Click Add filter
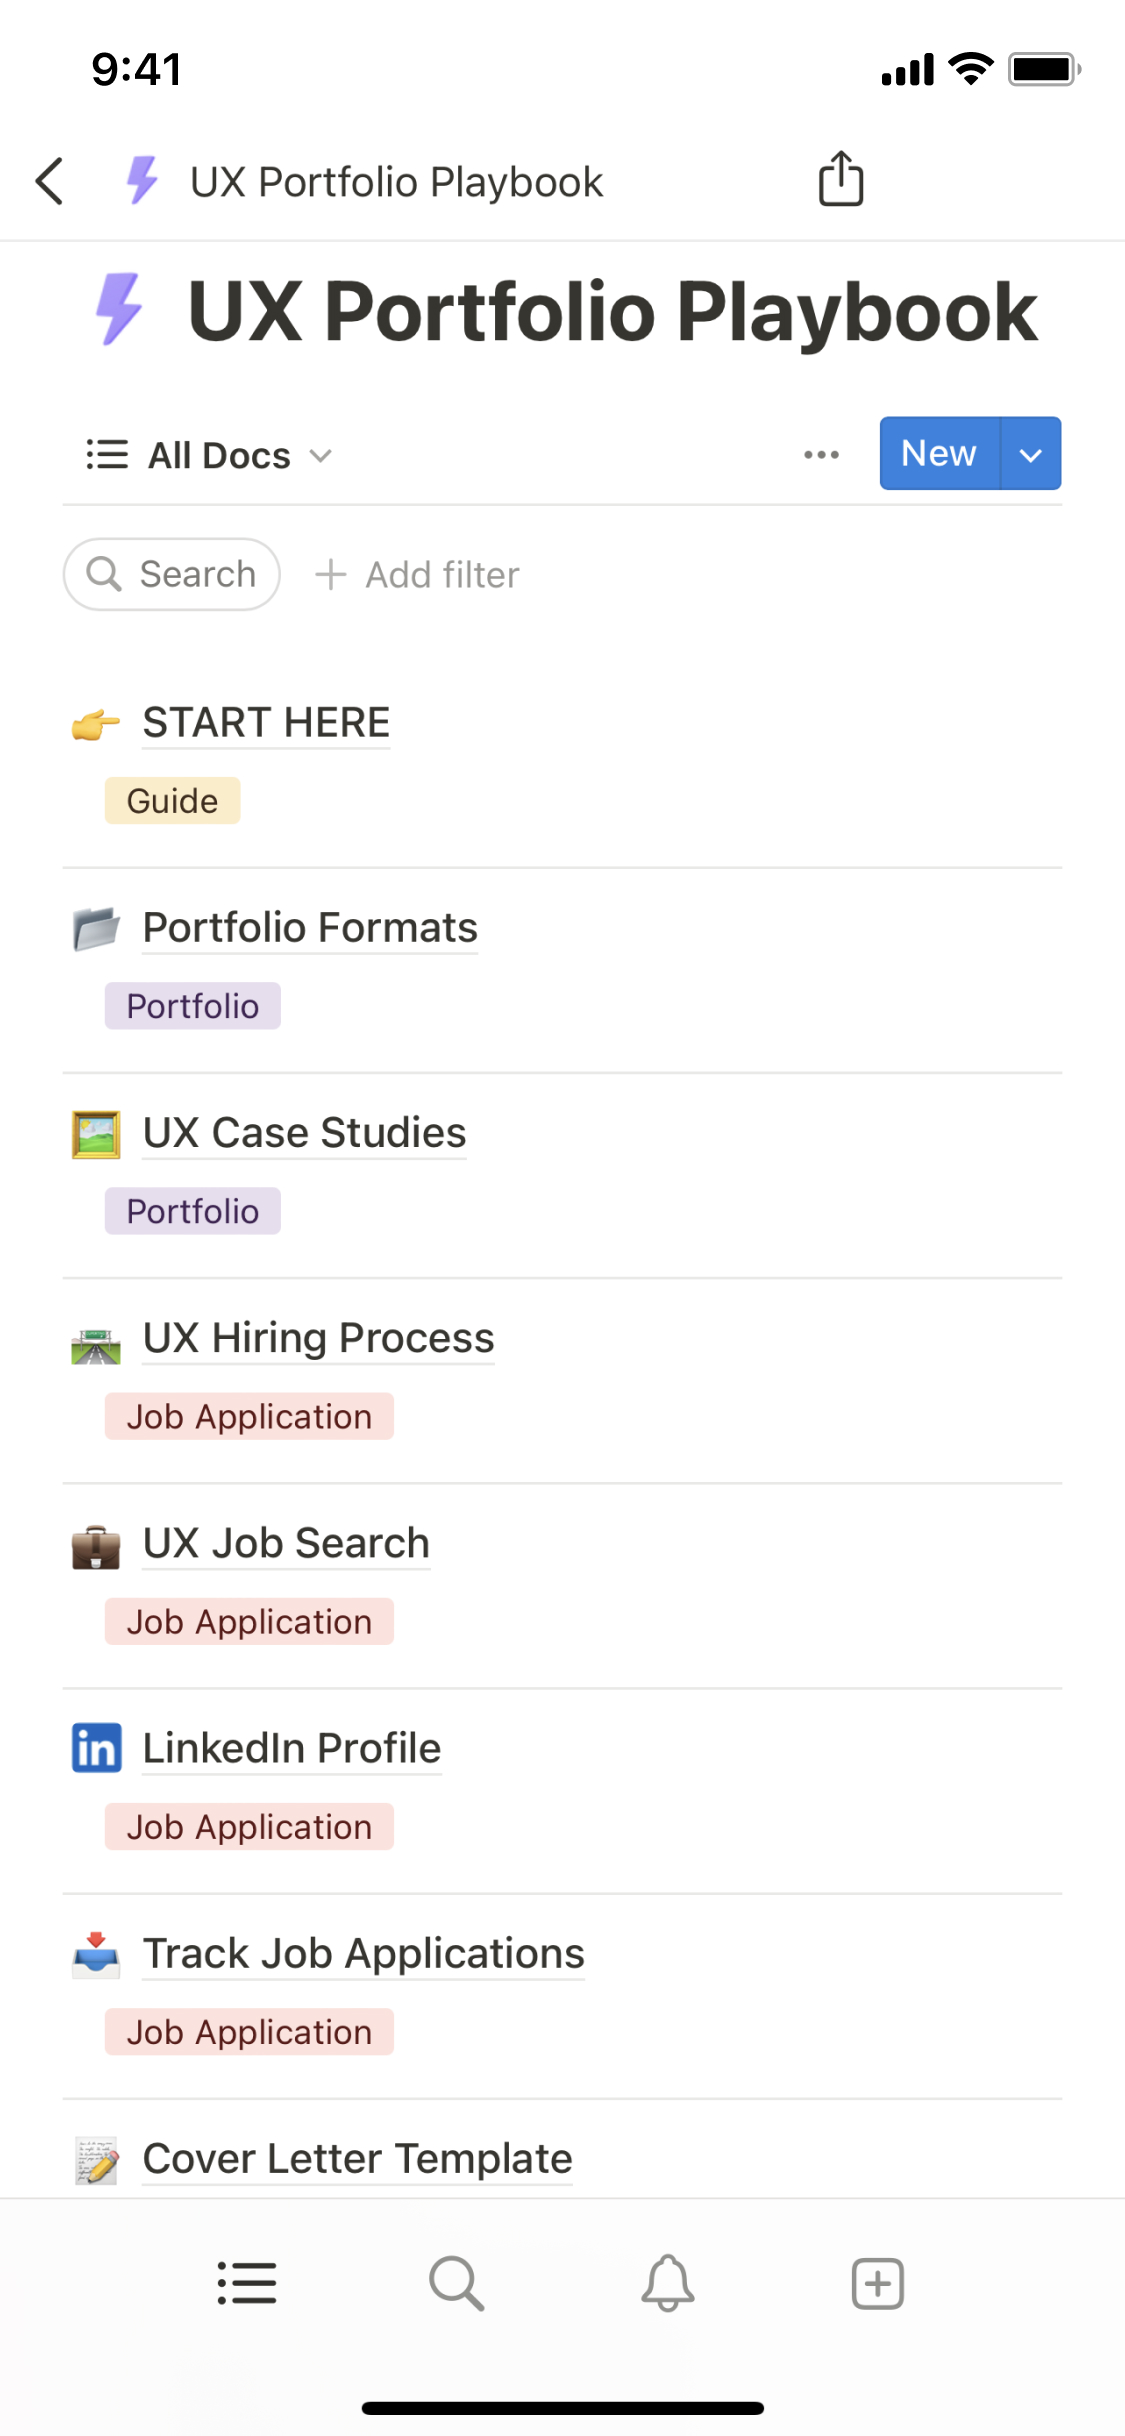Viewport: 1125px width, 2436px height. (x=418, y=575)
